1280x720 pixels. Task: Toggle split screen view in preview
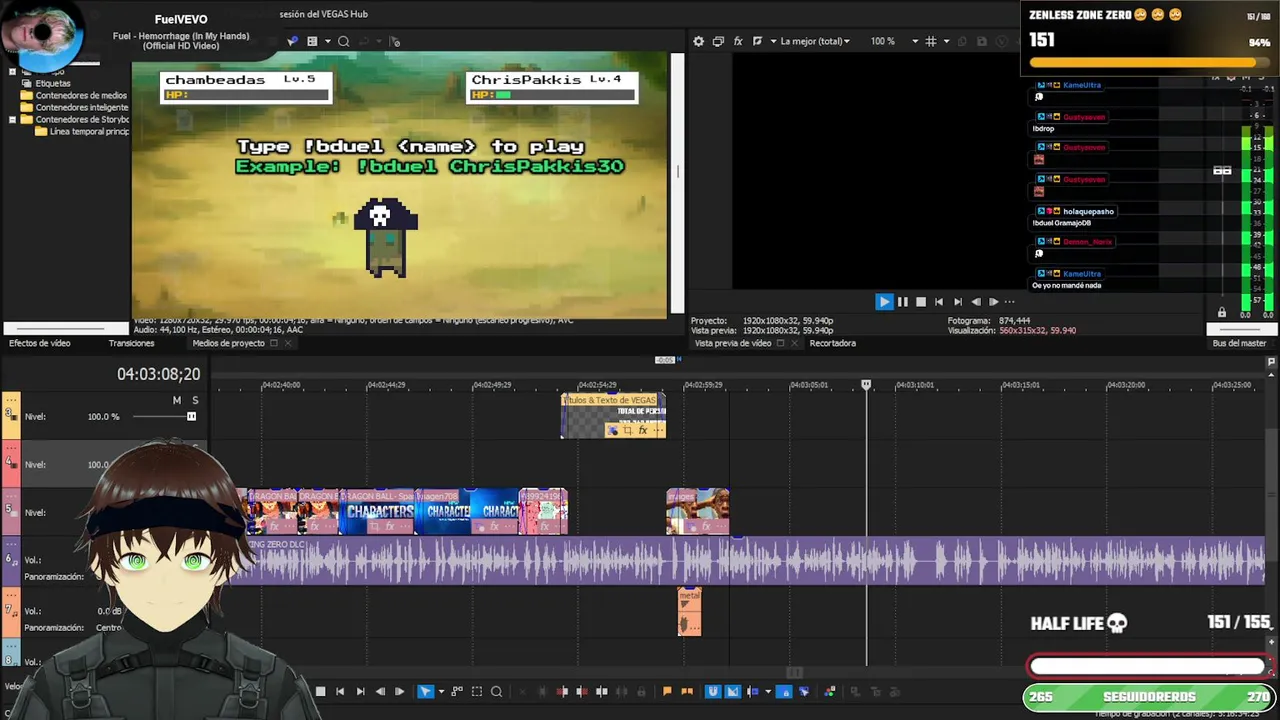click(x=757, y=41)
